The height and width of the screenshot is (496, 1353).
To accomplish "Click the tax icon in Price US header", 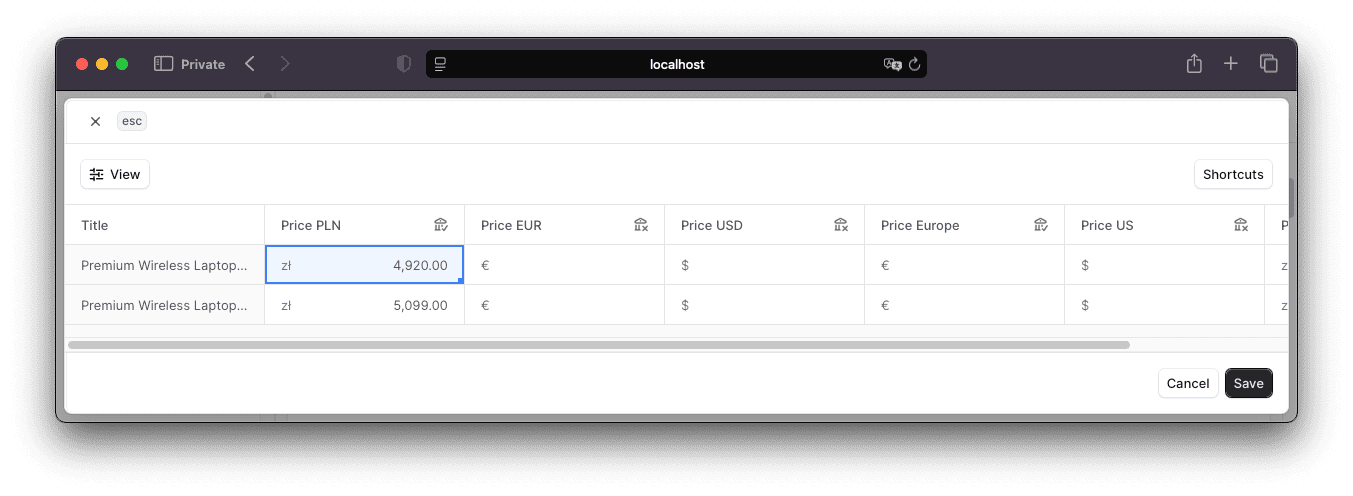I will click(1241, 225).
